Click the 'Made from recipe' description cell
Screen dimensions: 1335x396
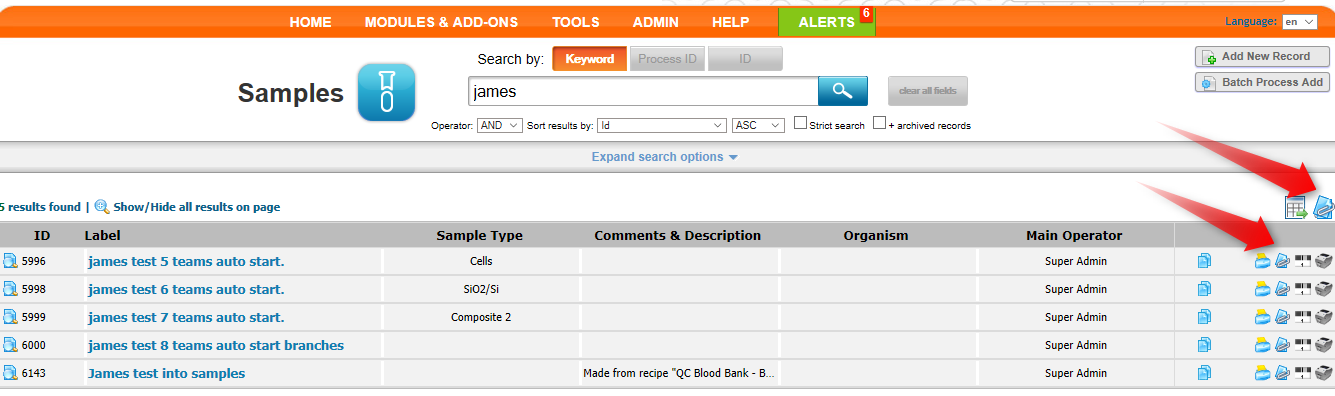click(x=679, y=373)
